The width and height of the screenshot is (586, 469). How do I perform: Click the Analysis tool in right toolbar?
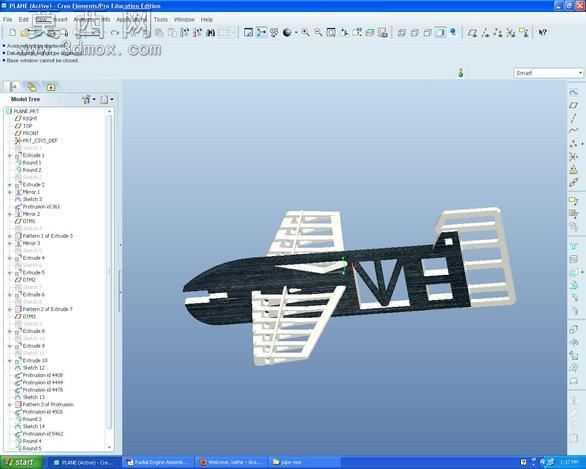pos(573,170)
